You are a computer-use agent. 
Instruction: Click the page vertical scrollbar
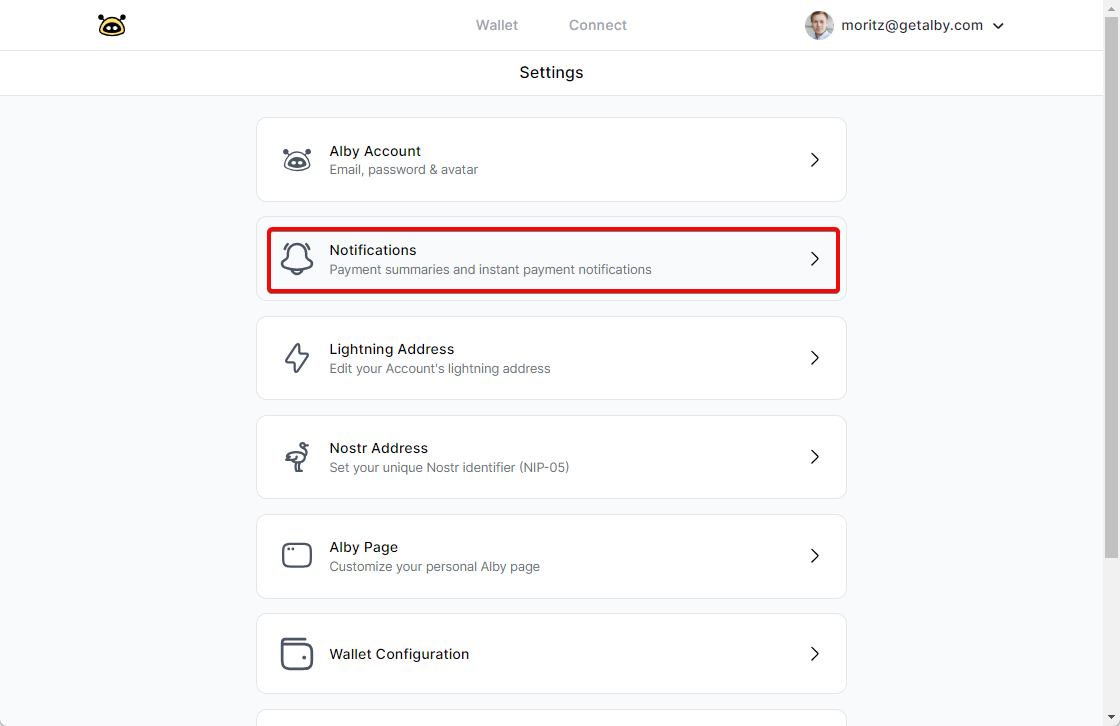coord(1111,290)
